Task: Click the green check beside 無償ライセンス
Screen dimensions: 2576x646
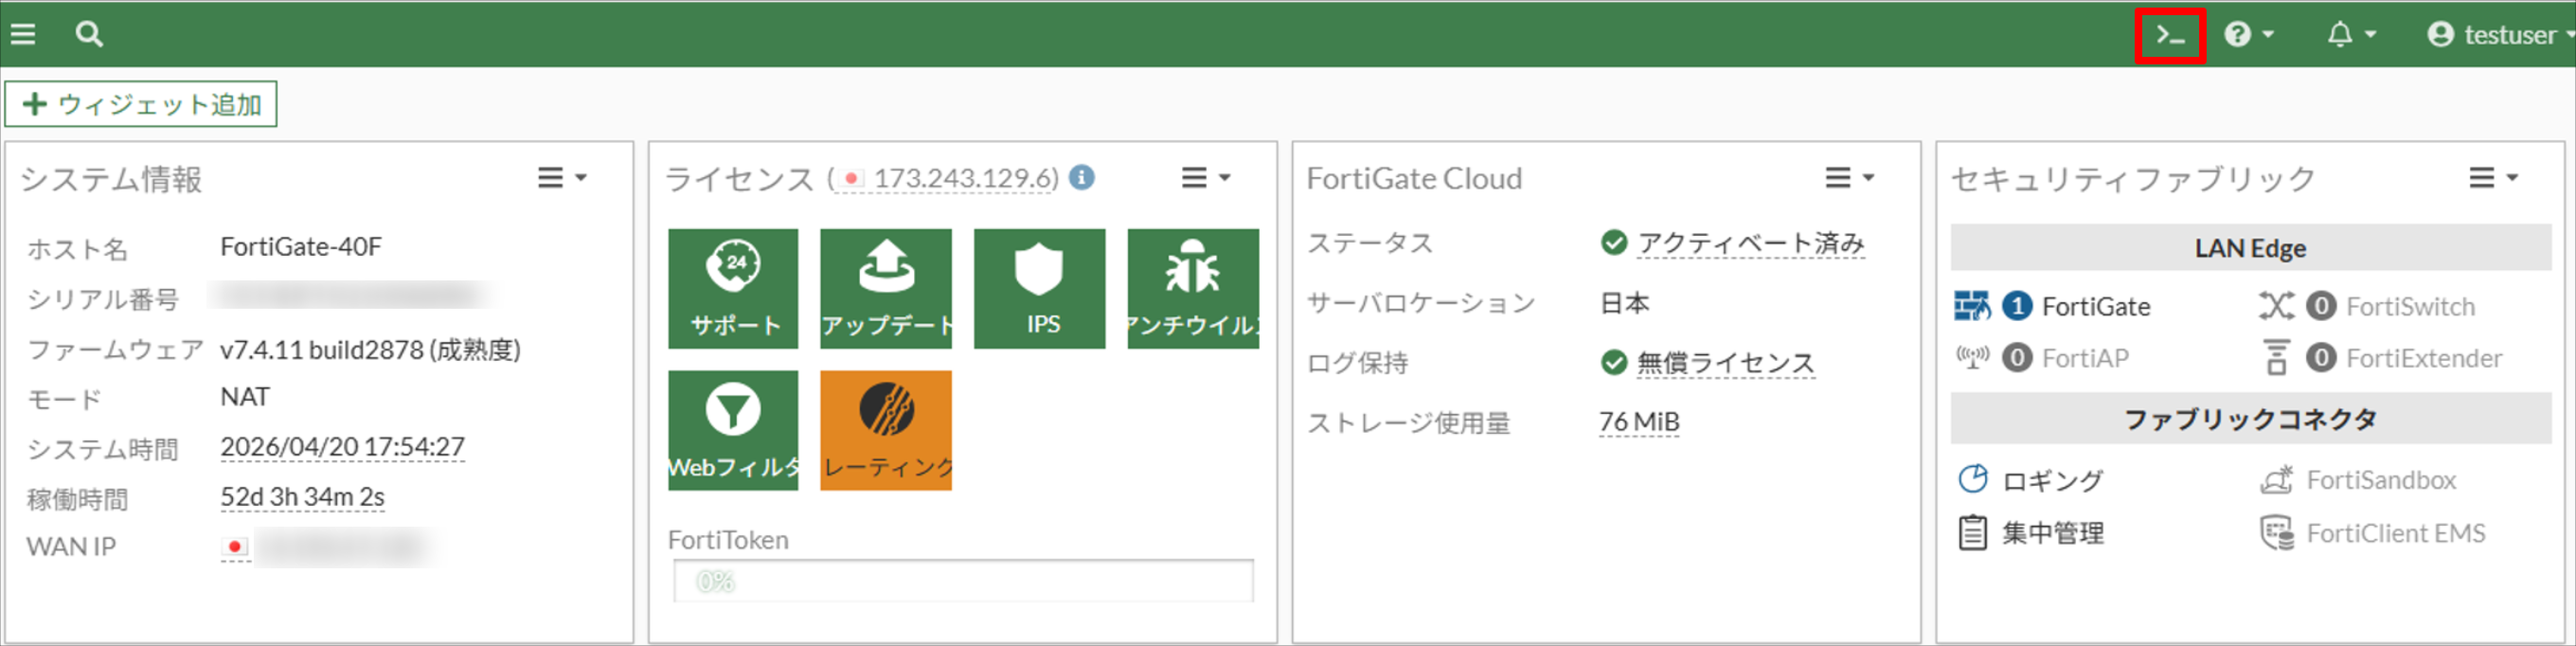Action: (1613, 362)
